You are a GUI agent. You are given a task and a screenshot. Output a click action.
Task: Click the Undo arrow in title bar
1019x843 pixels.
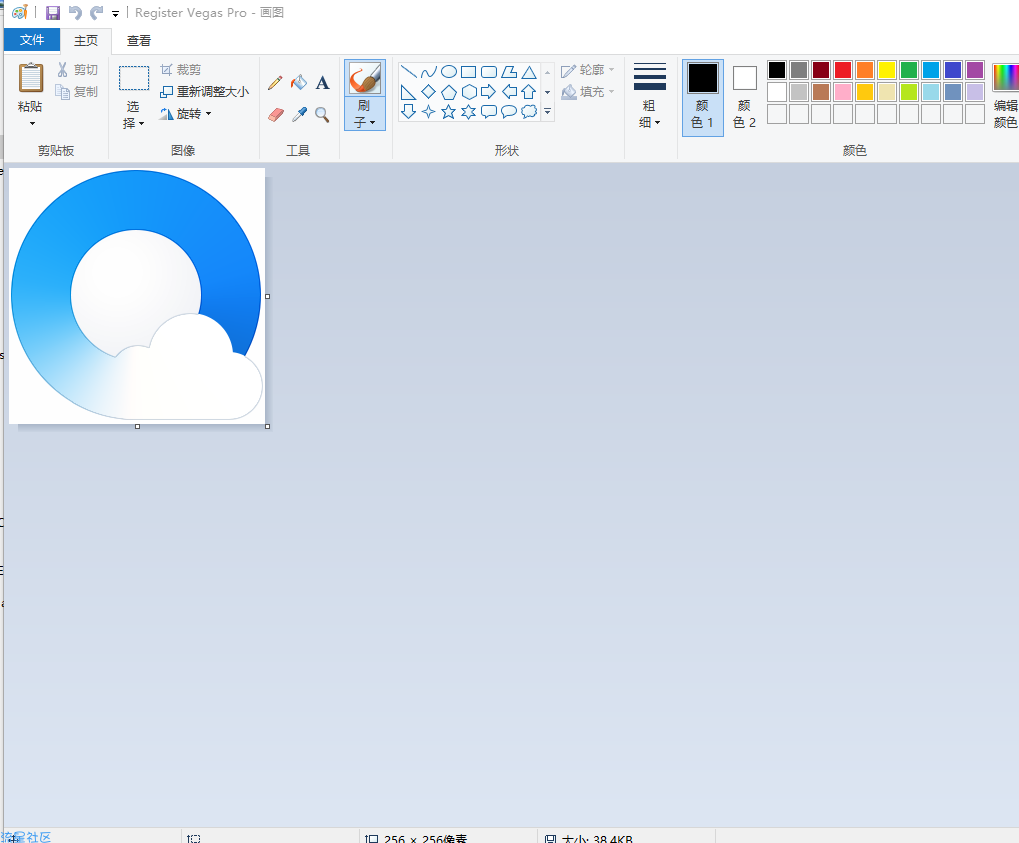click(75, 12)
